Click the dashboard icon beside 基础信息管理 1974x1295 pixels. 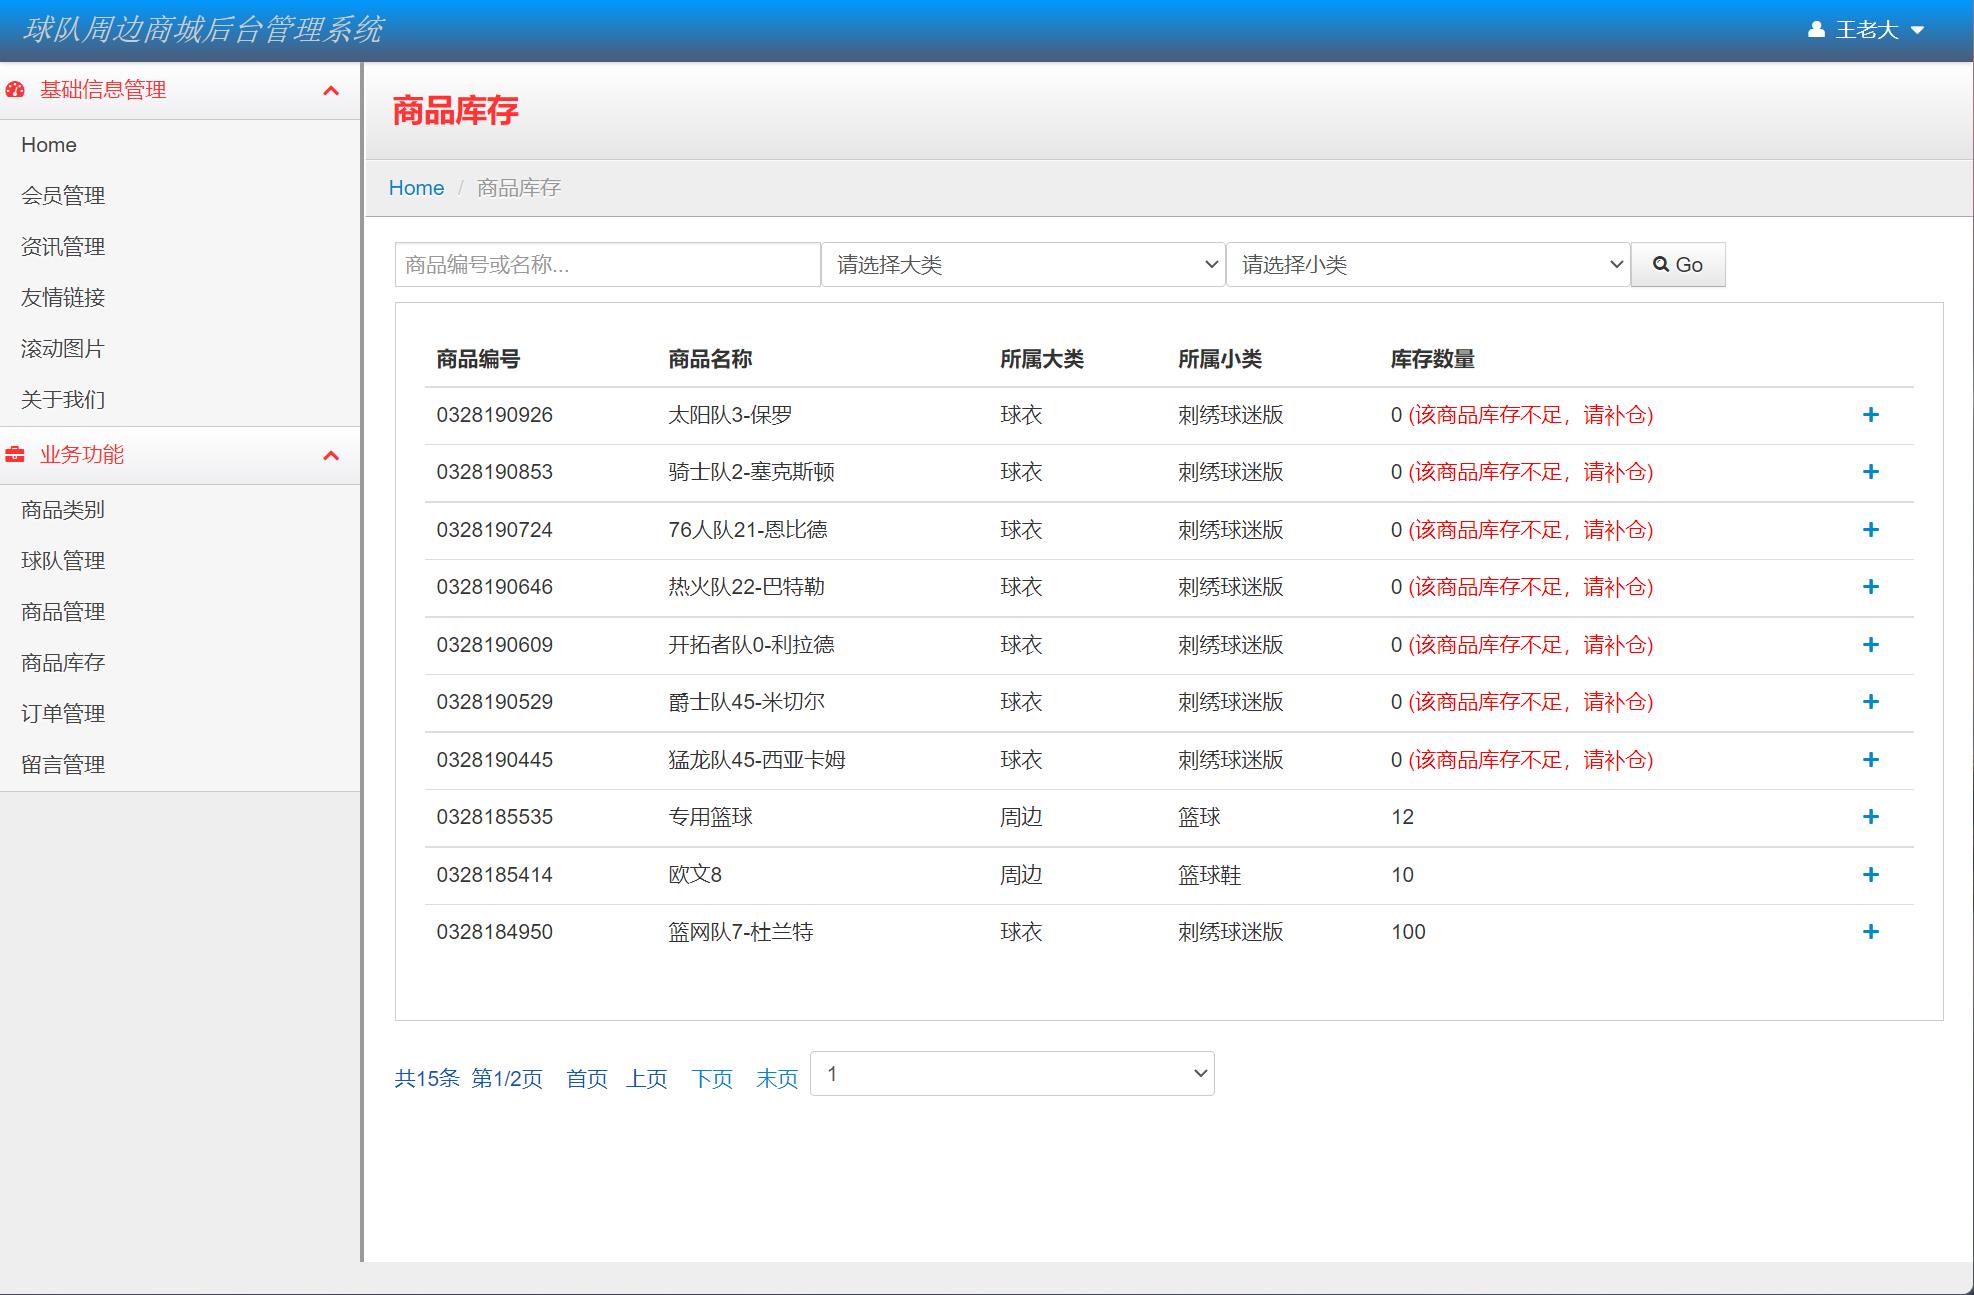(x=15, y=90)
